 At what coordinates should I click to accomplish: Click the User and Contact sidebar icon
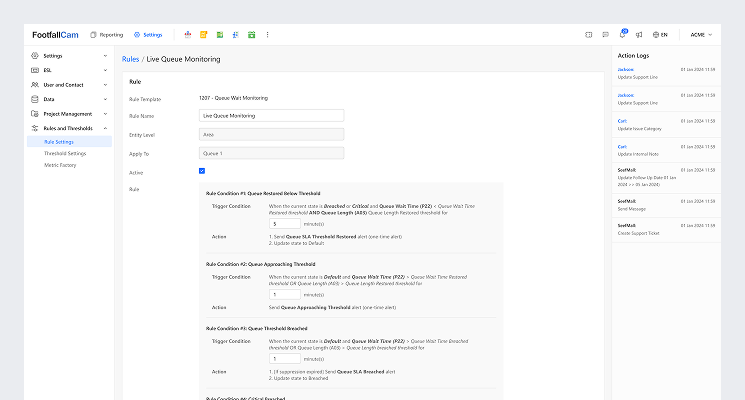(x=35, y=85)
